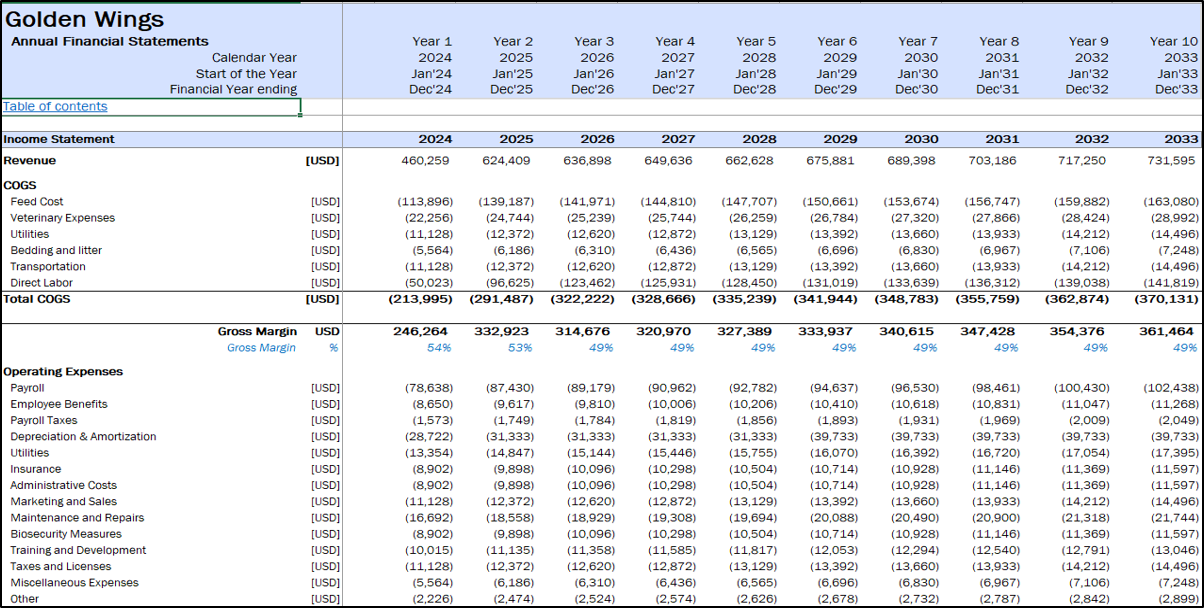This screenshot has height=608, width=1204.
Task: Click the 2033 Revenue value 731,595
Action: tap(1172, 160)
